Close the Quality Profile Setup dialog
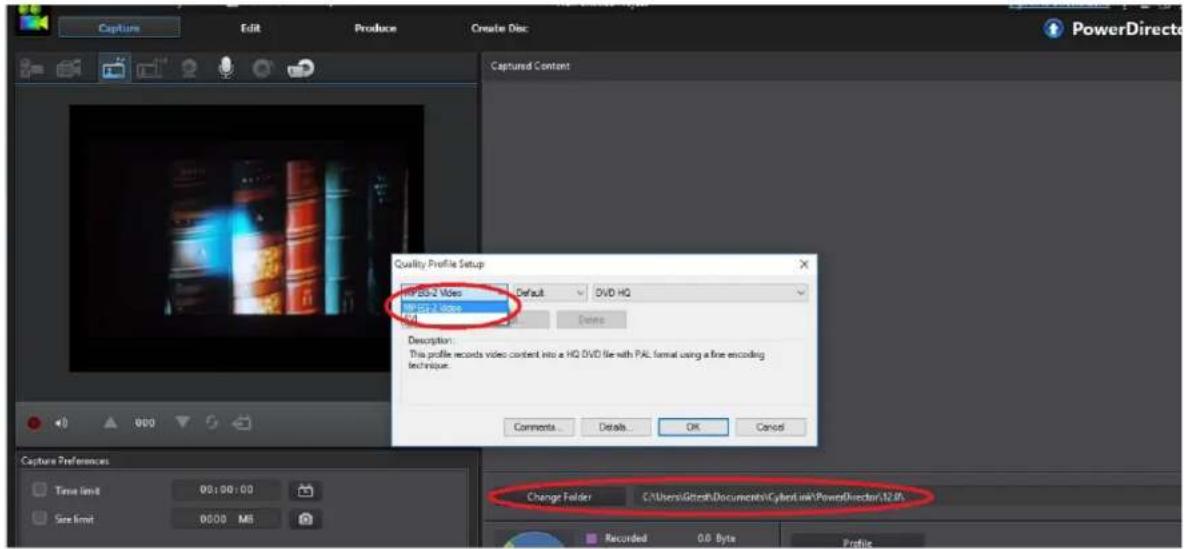The image size is (1184, 549). click(804, 264)
